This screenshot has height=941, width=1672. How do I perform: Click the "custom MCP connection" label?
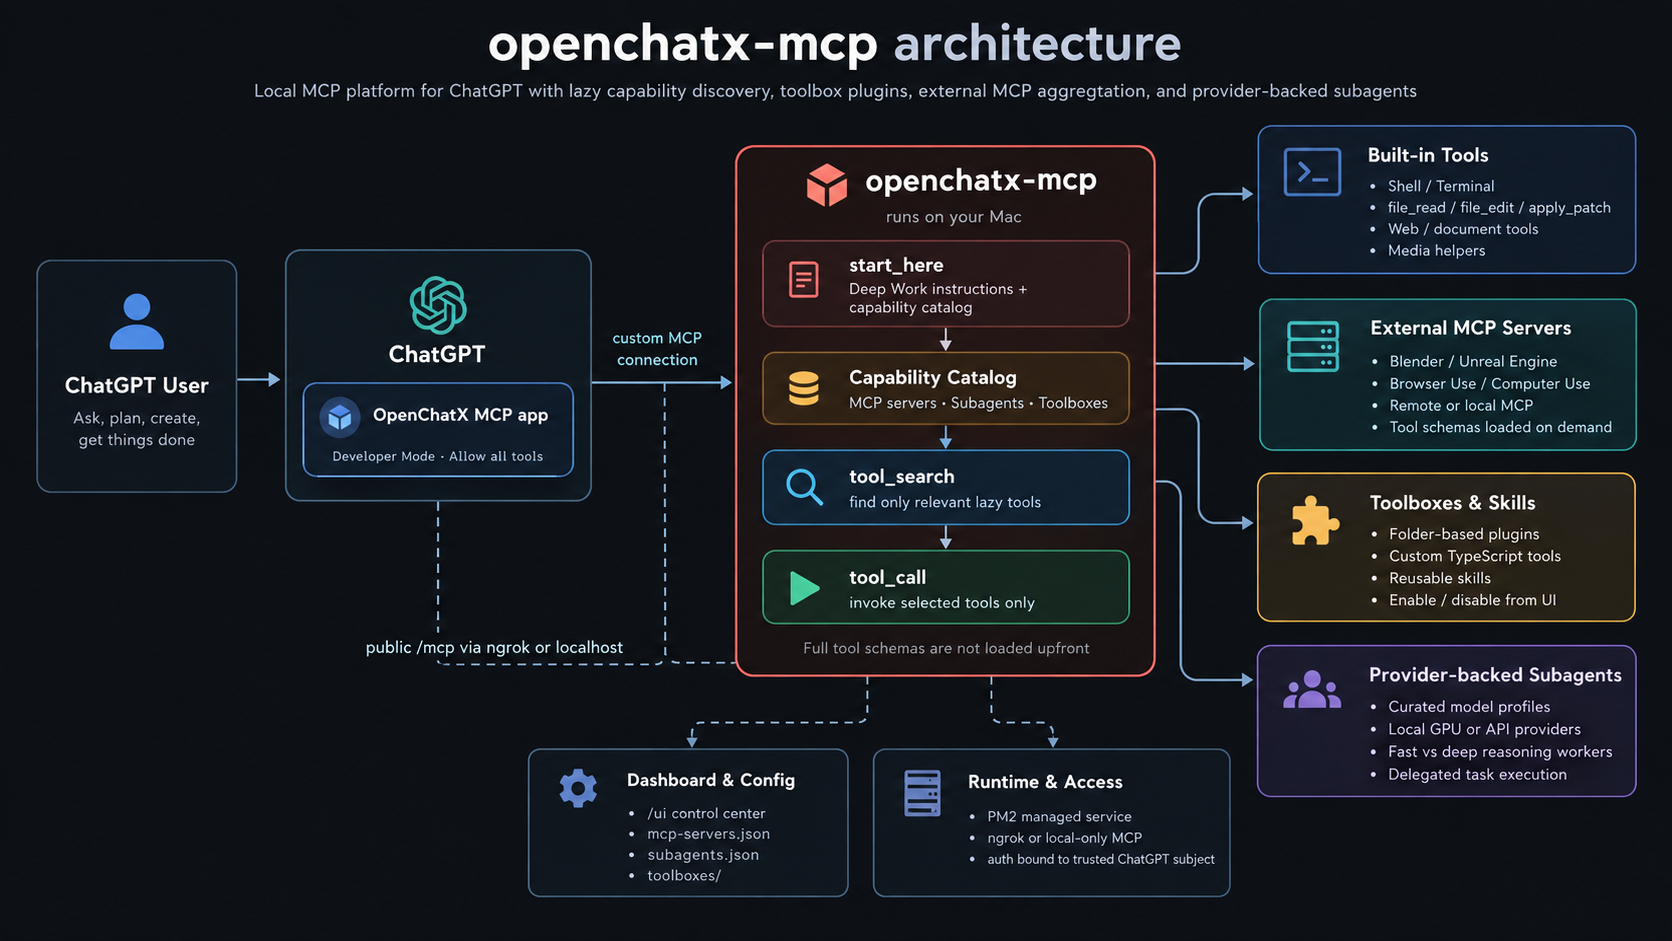[x=657, y=349]
